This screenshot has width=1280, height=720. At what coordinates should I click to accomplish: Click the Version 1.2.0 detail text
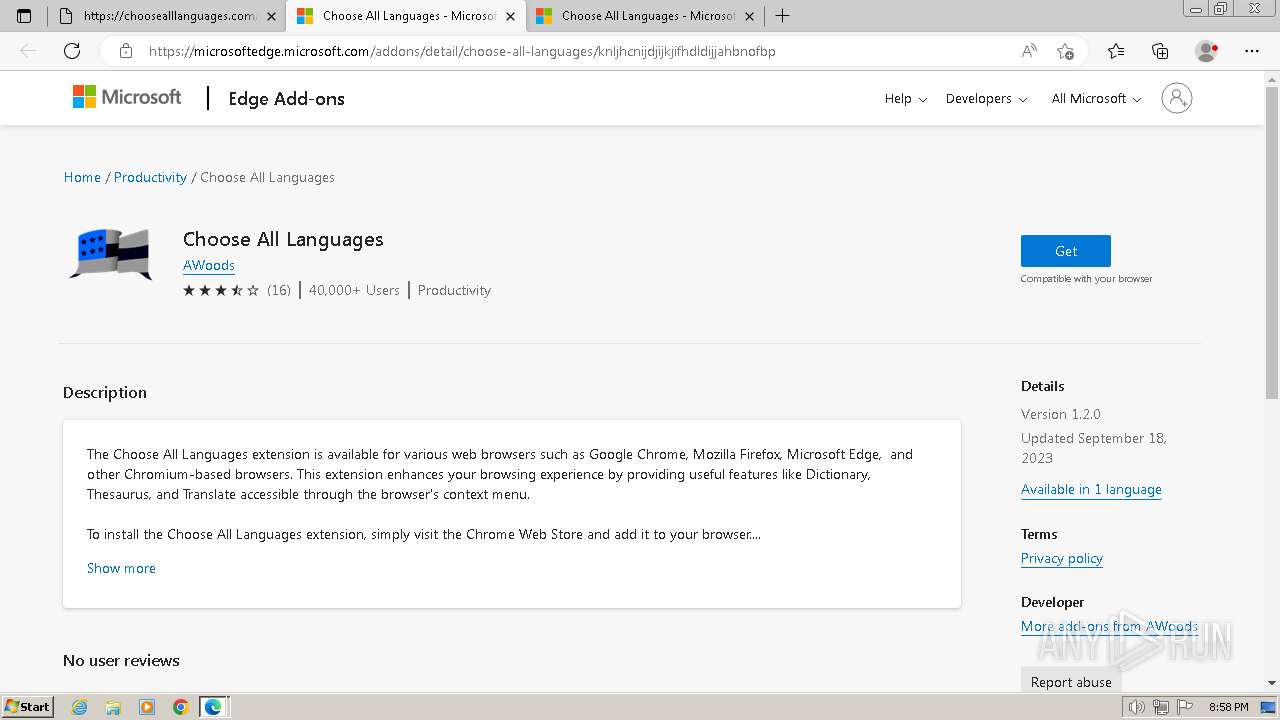click(x=1061, y=414)
